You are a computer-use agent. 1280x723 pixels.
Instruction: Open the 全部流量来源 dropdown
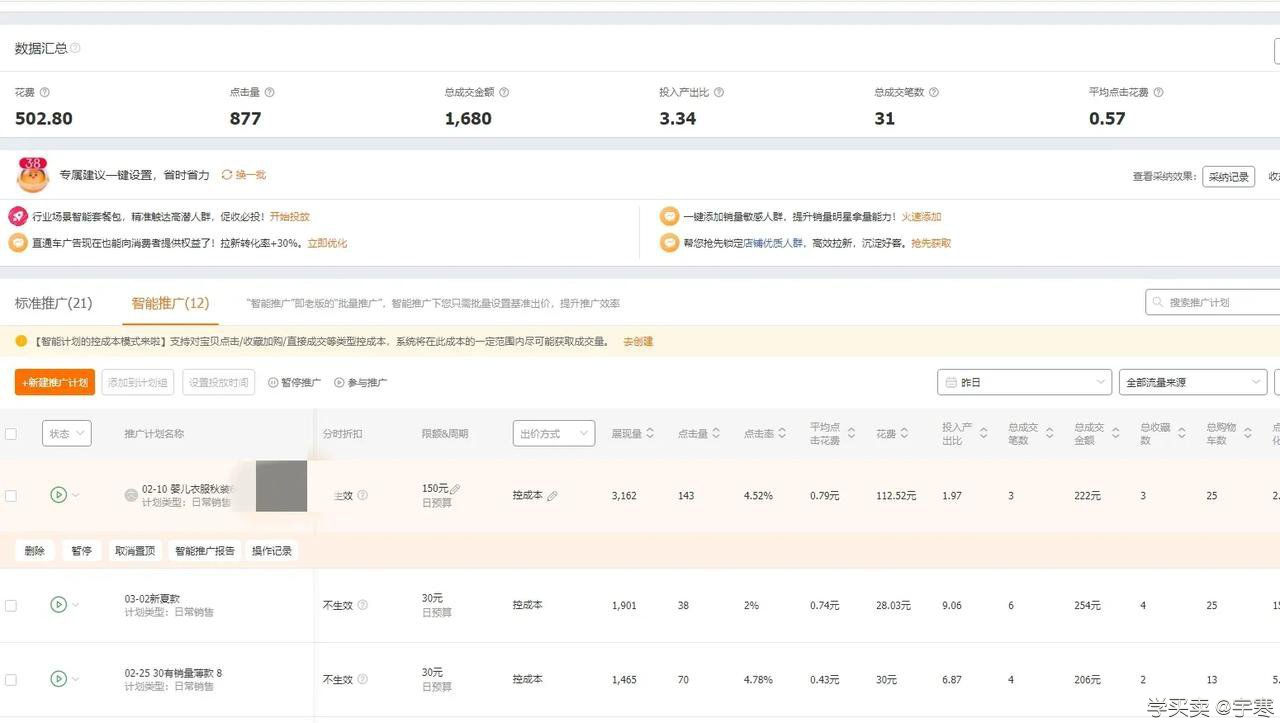point(1193,383)
